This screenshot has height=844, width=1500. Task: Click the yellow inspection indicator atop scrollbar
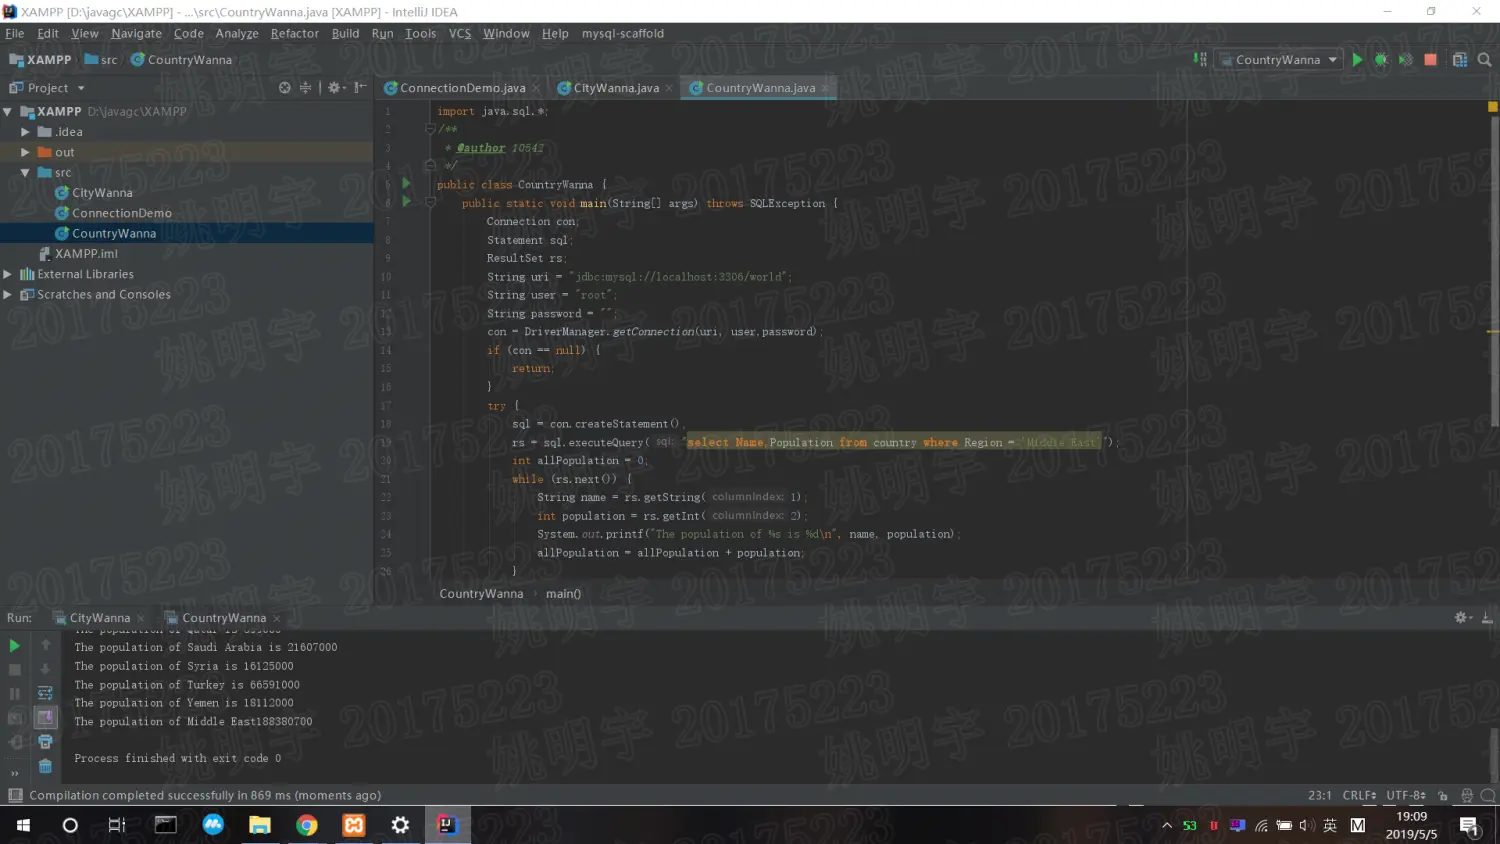[x=1492, y=106]
